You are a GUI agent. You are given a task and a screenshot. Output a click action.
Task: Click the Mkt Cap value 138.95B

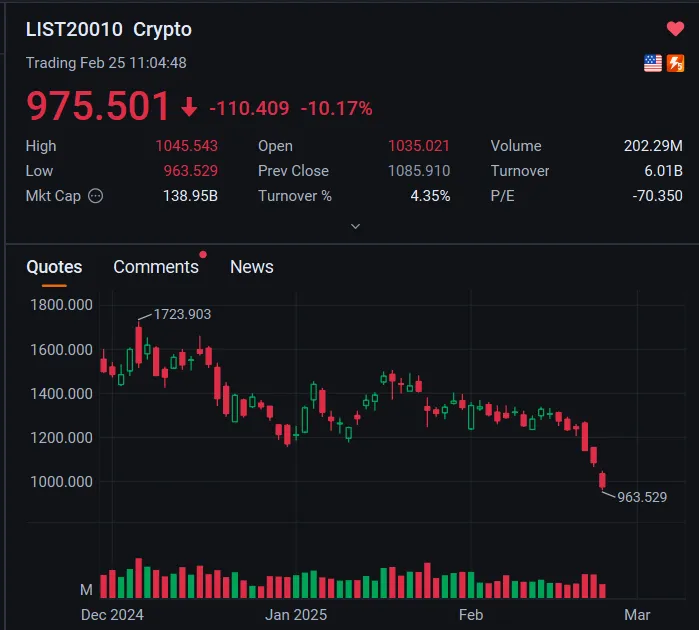coord(190,196)
